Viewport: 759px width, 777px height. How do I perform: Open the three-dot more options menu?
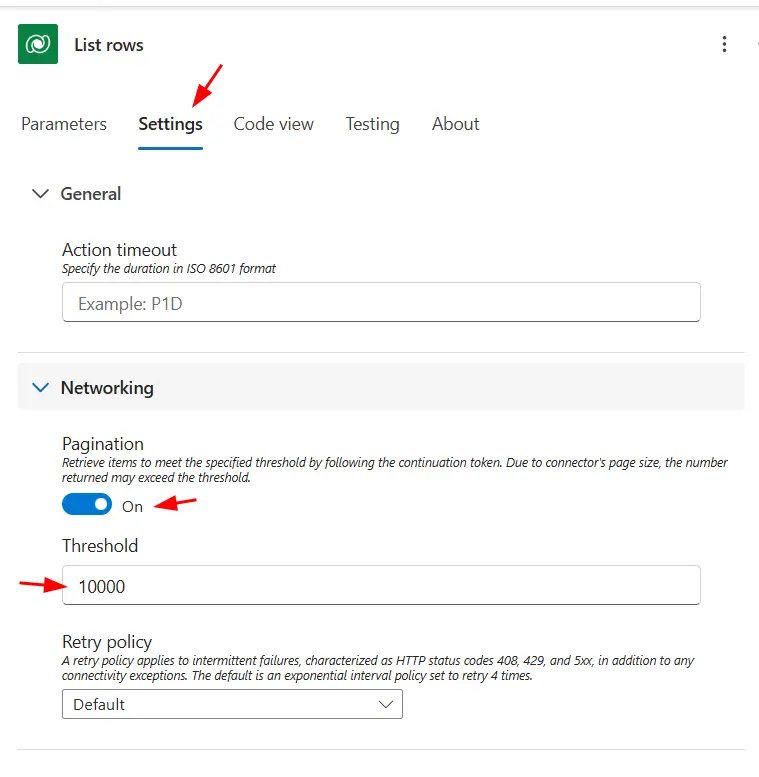coord(724,44)
